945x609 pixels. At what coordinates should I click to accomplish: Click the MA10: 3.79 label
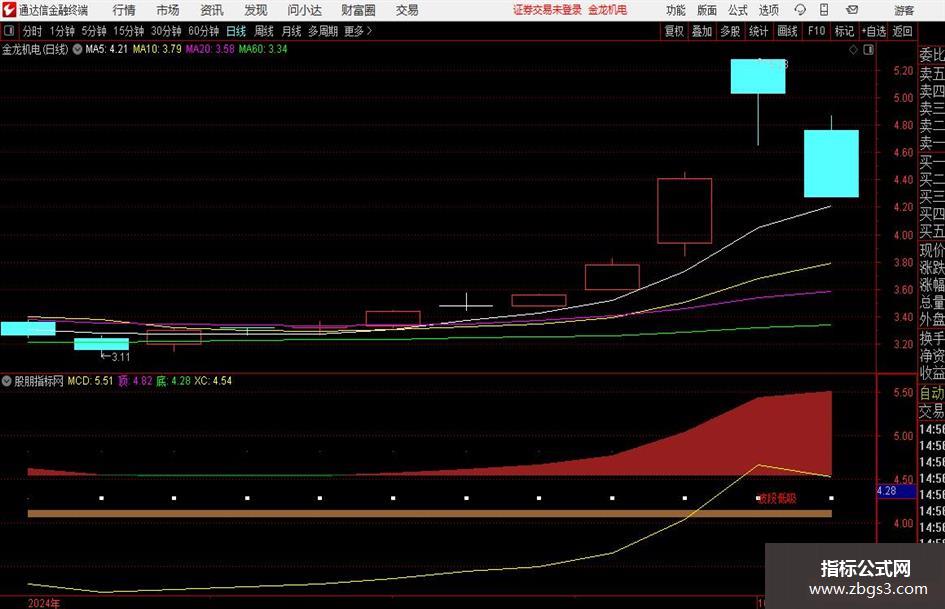coord(157,49)
